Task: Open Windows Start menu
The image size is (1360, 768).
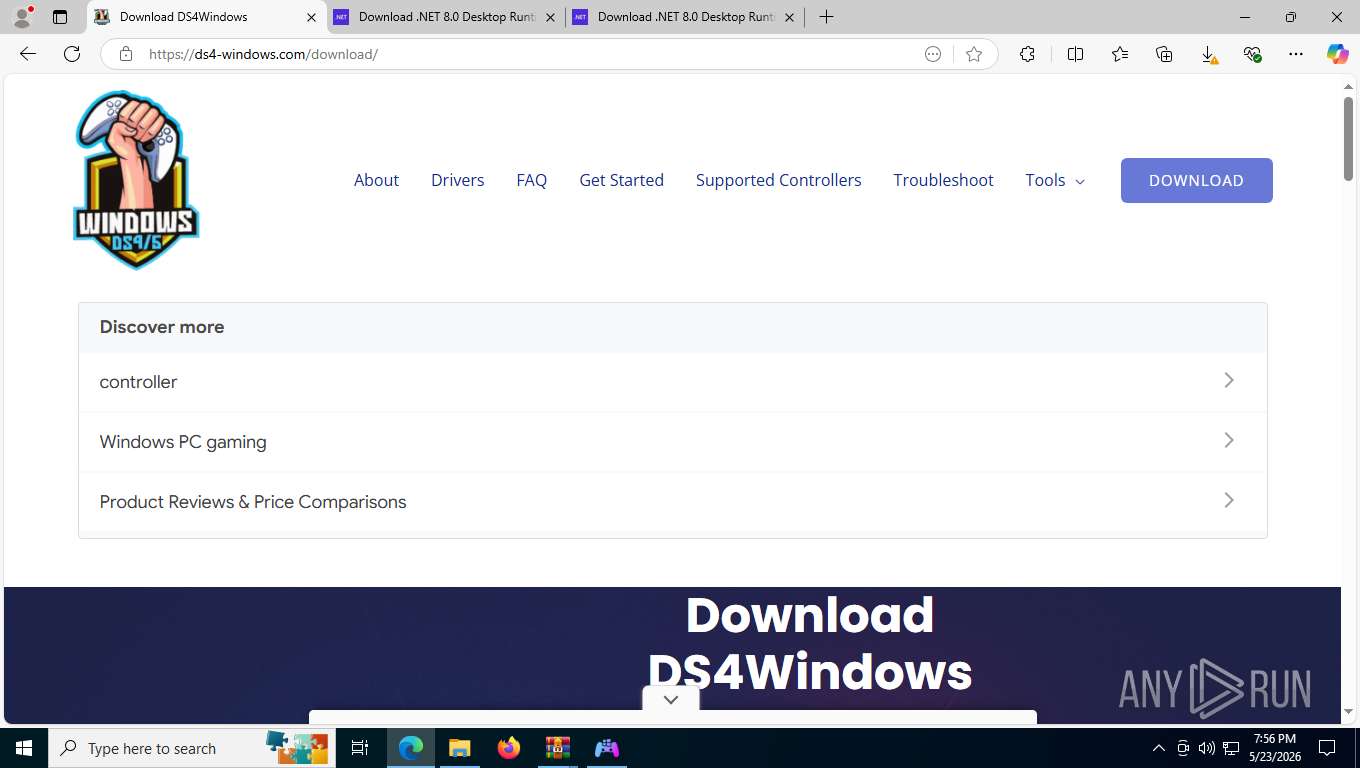Action: [x=24, y=748]
